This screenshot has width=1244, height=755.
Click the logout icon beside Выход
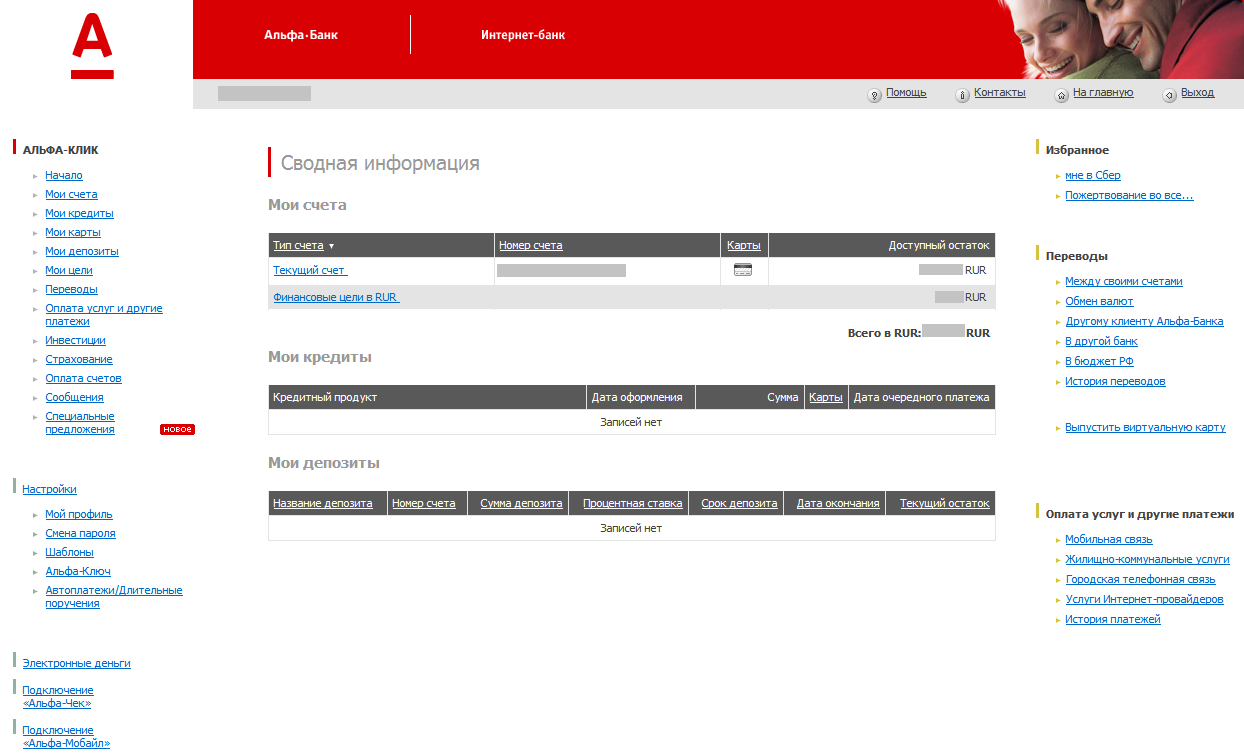(x=1169, y=95)
